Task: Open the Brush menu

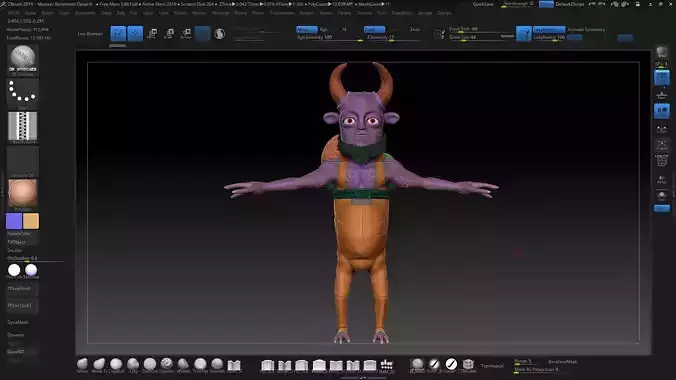Action: pos(47,13)
